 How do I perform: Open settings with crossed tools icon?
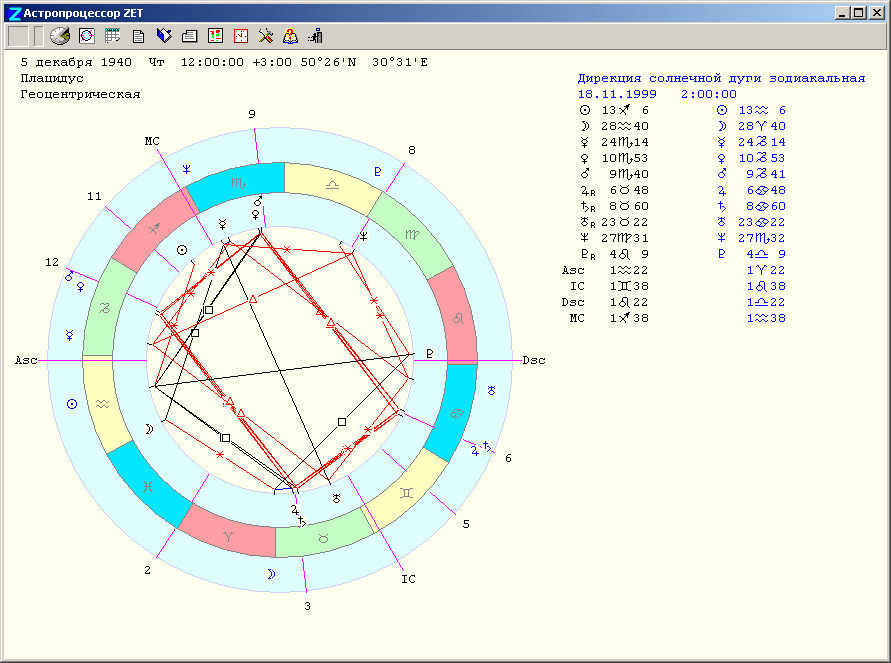266,36
